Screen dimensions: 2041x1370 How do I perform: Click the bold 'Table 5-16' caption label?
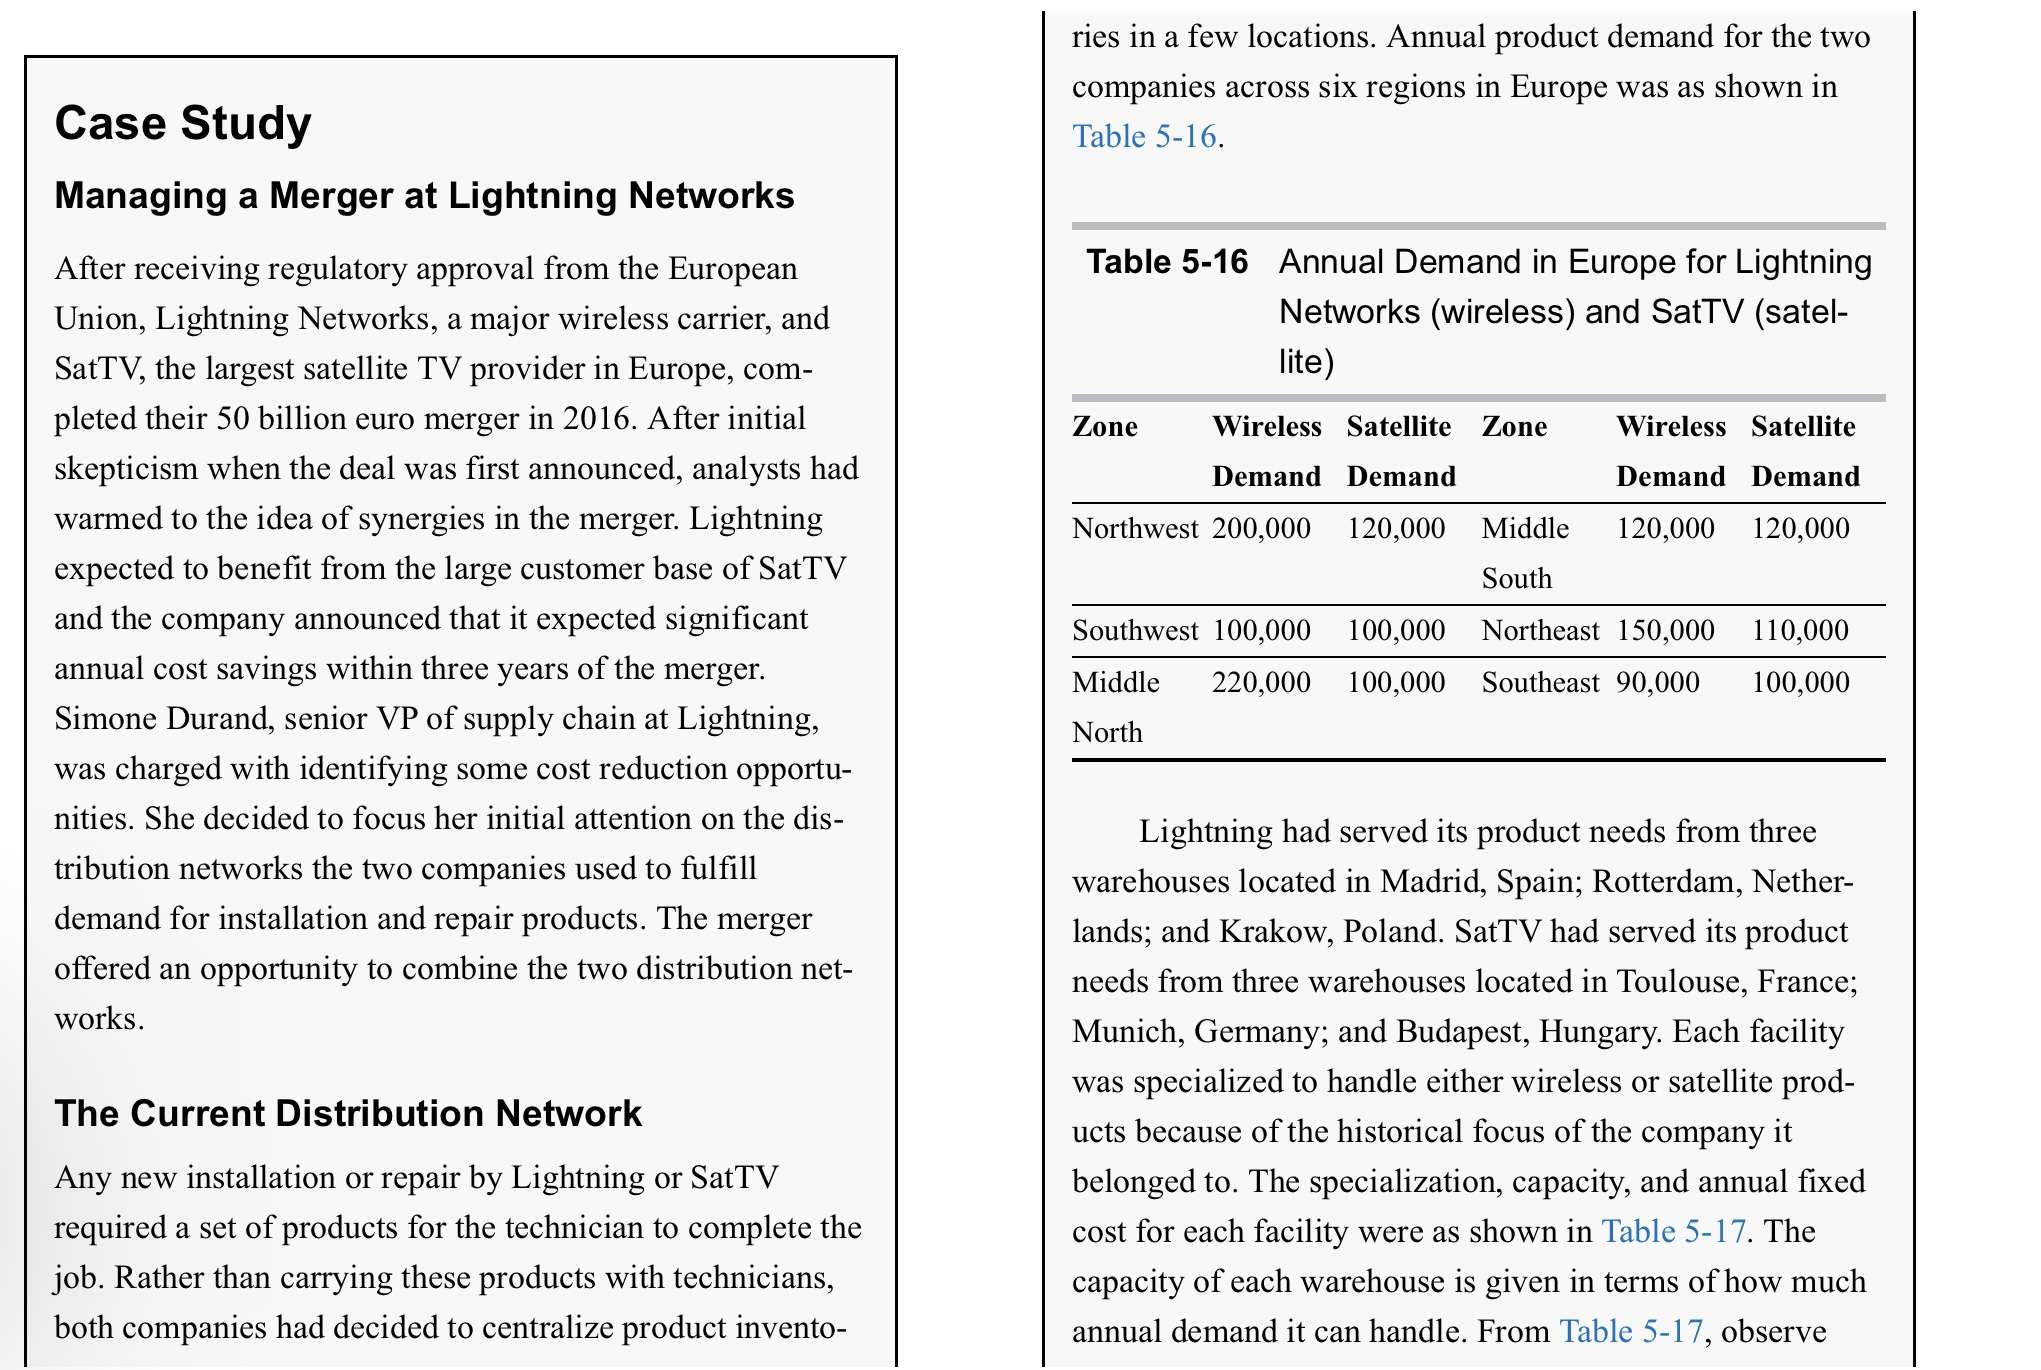1167,262
